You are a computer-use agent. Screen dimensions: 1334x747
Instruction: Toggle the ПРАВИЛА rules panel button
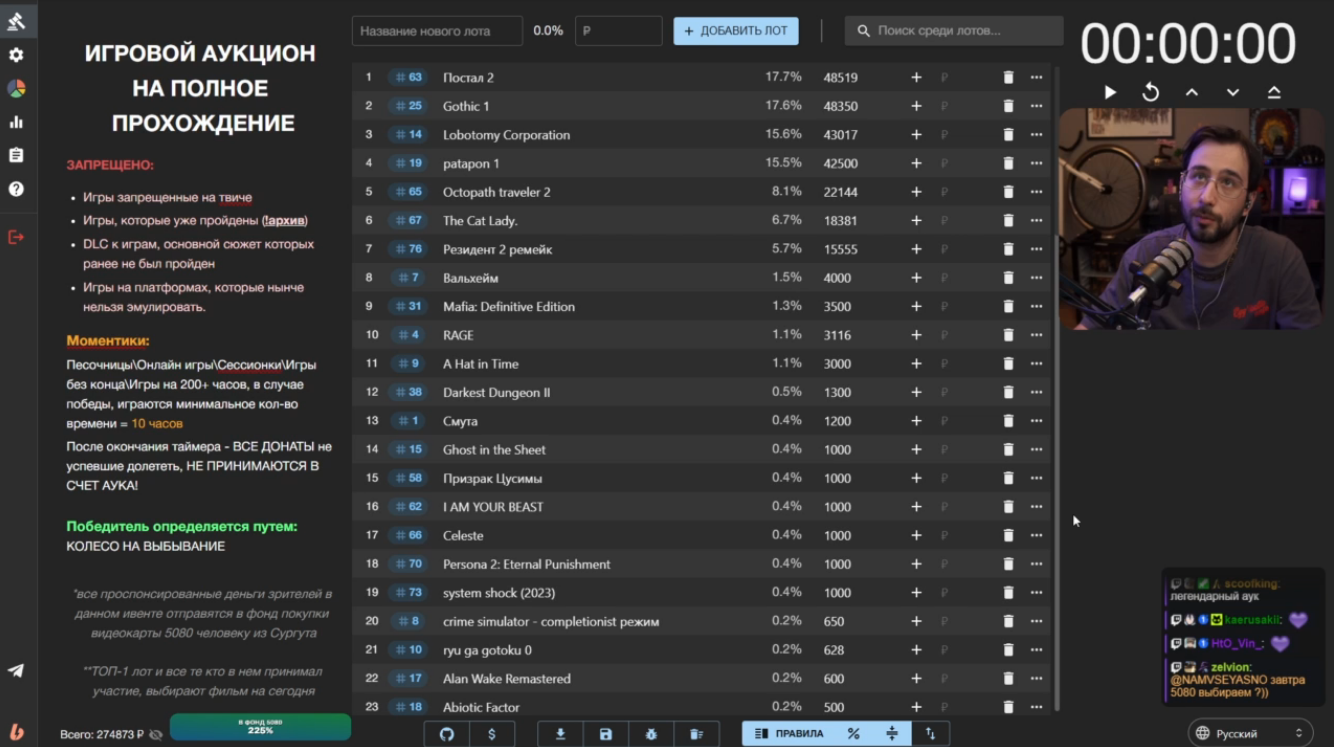coord(789,734)
